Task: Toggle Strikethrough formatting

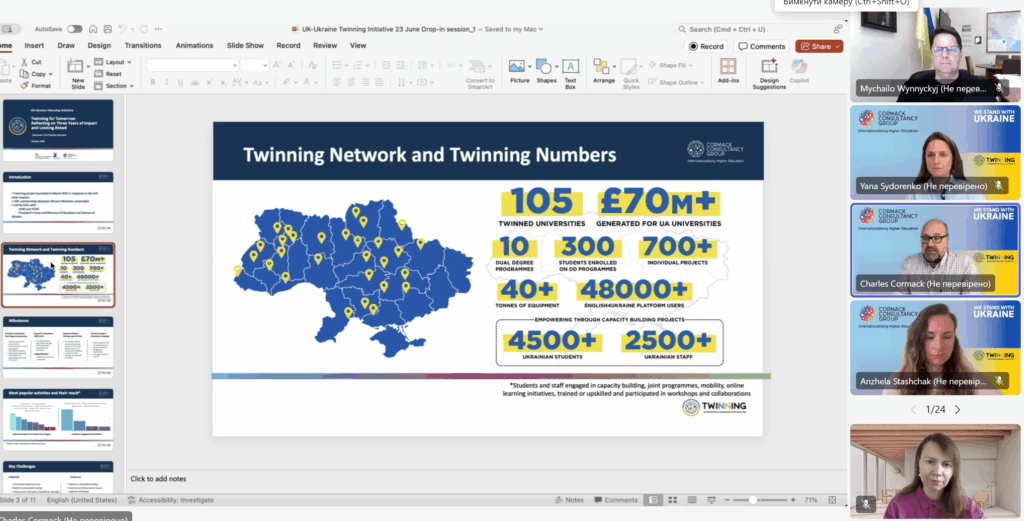Action: coord(194,82)
